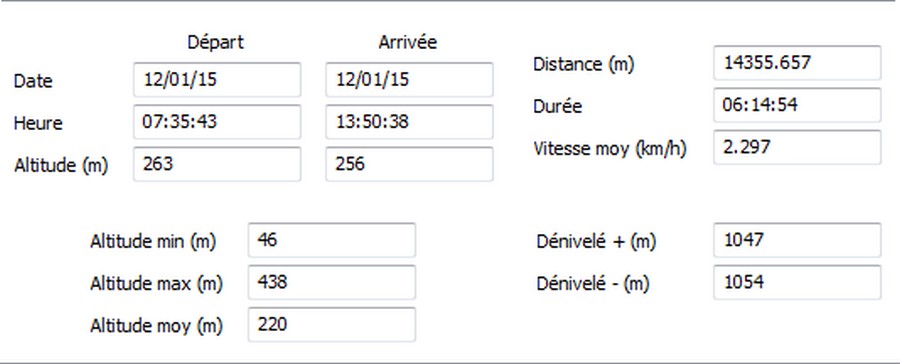Screen dimensions: 900x364
Task: Click the Dénivelé + (m) label
Action: click(x=596, y=242)
